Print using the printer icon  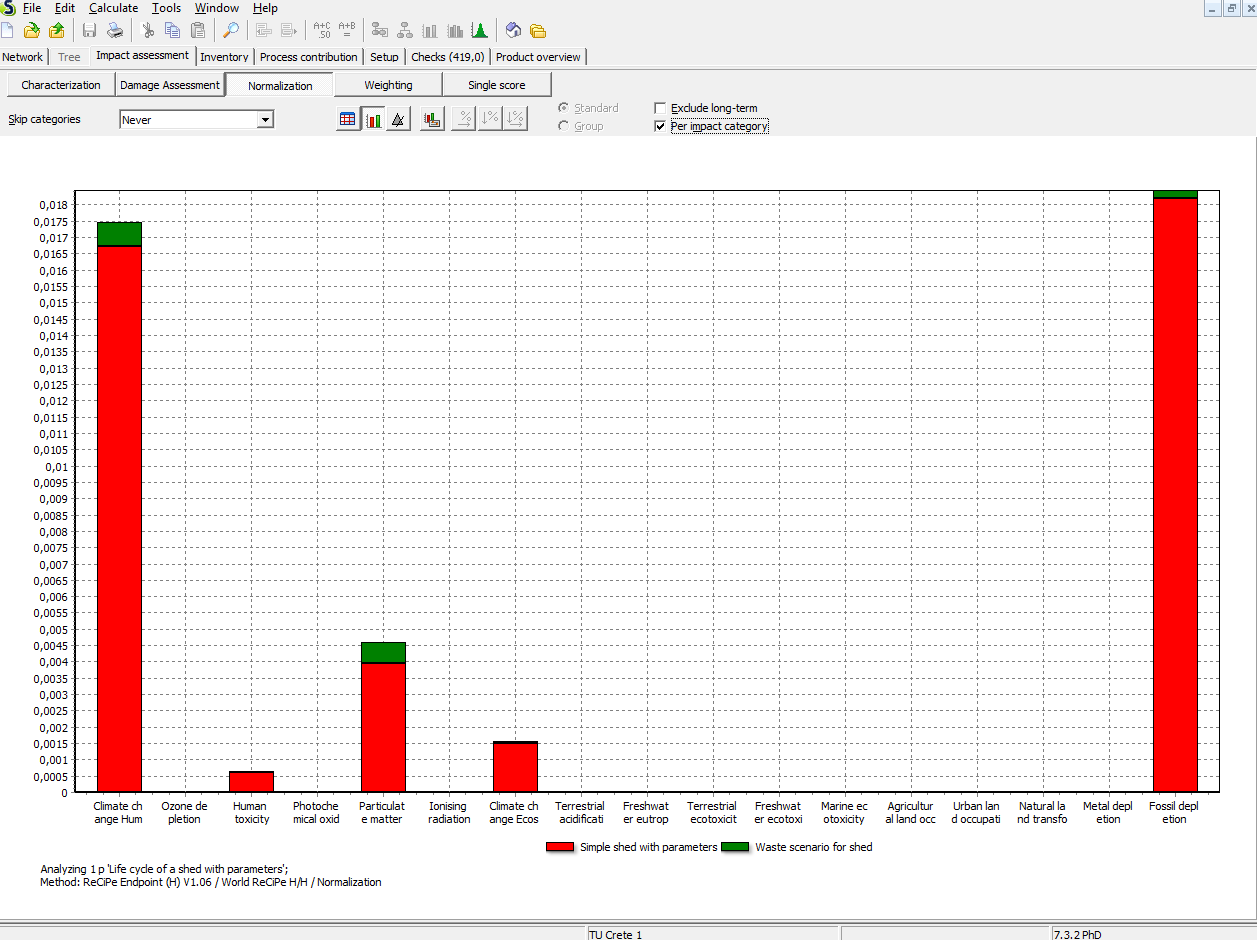[115, 30]
